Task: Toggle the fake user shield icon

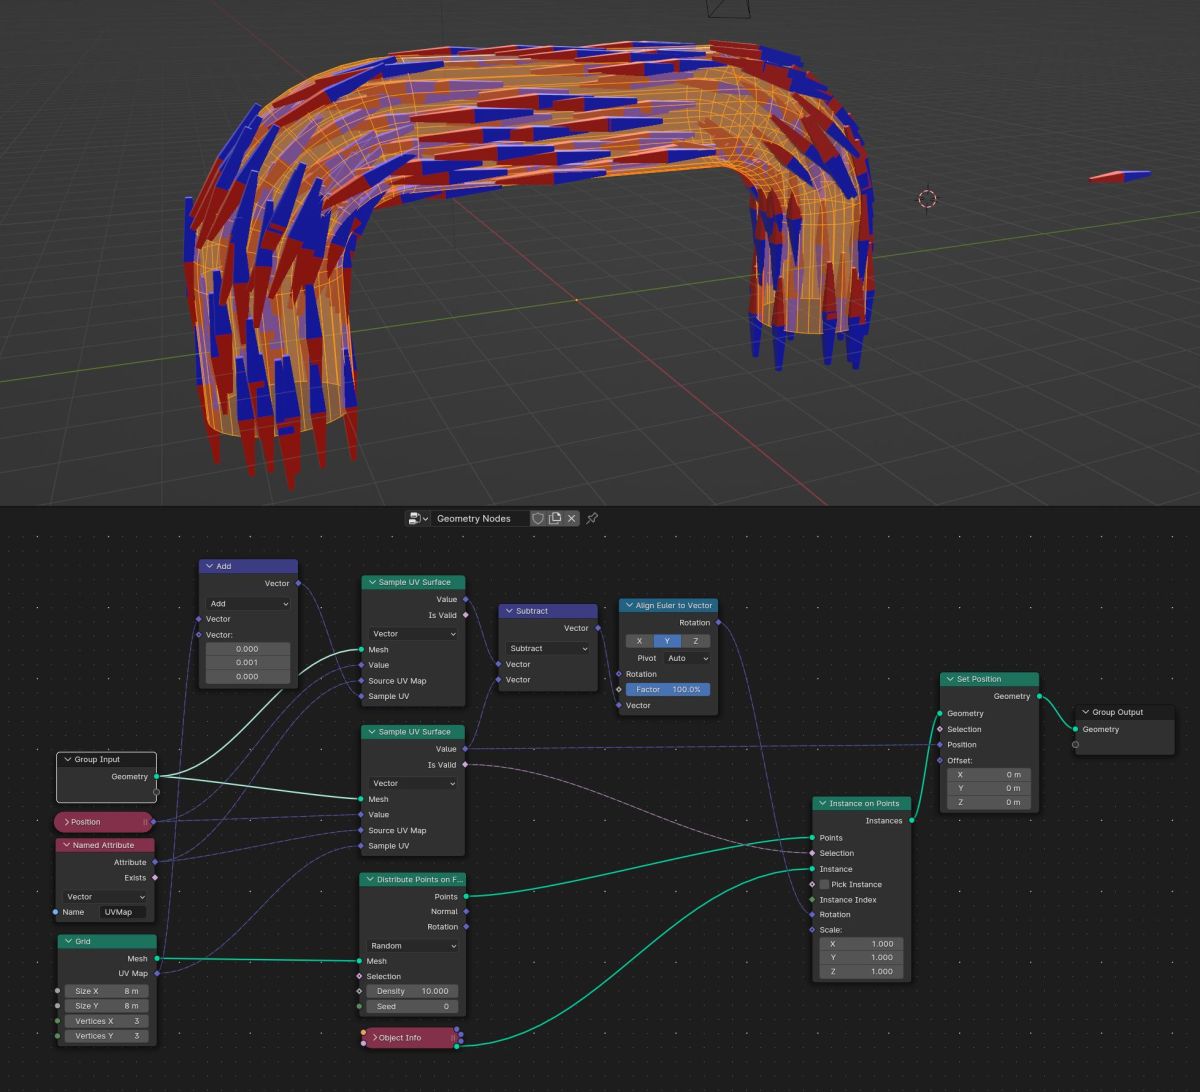Action: (x=538, y=518)
